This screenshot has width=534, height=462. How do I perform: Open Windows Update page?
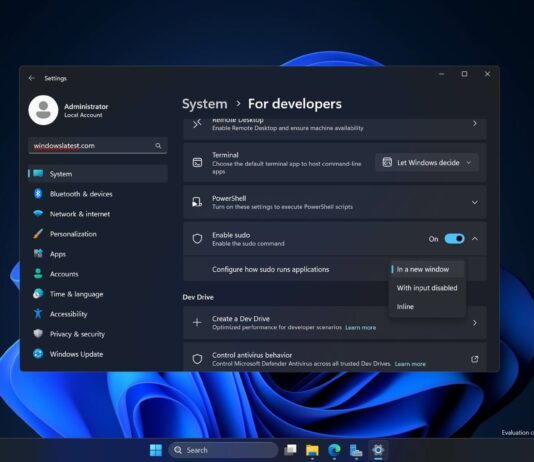98,354
